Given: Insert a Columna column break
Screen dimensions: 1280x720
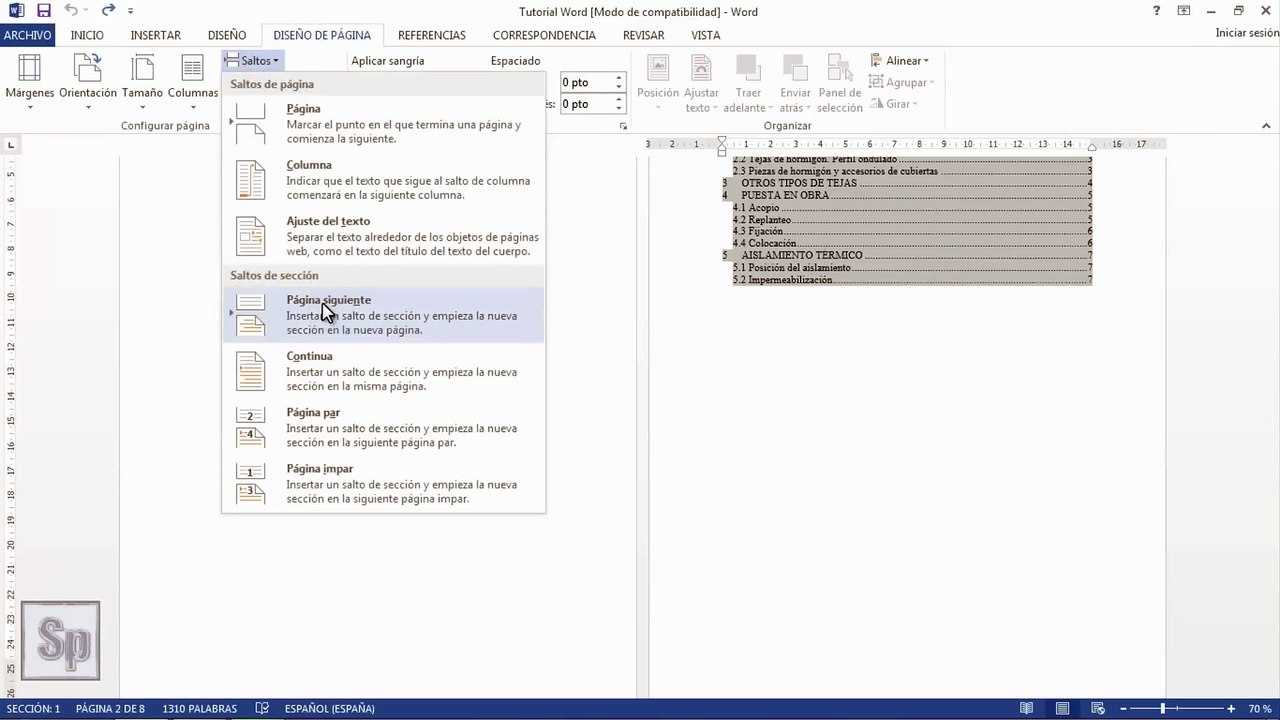Looking at the screenshot, I should point(384,179).
